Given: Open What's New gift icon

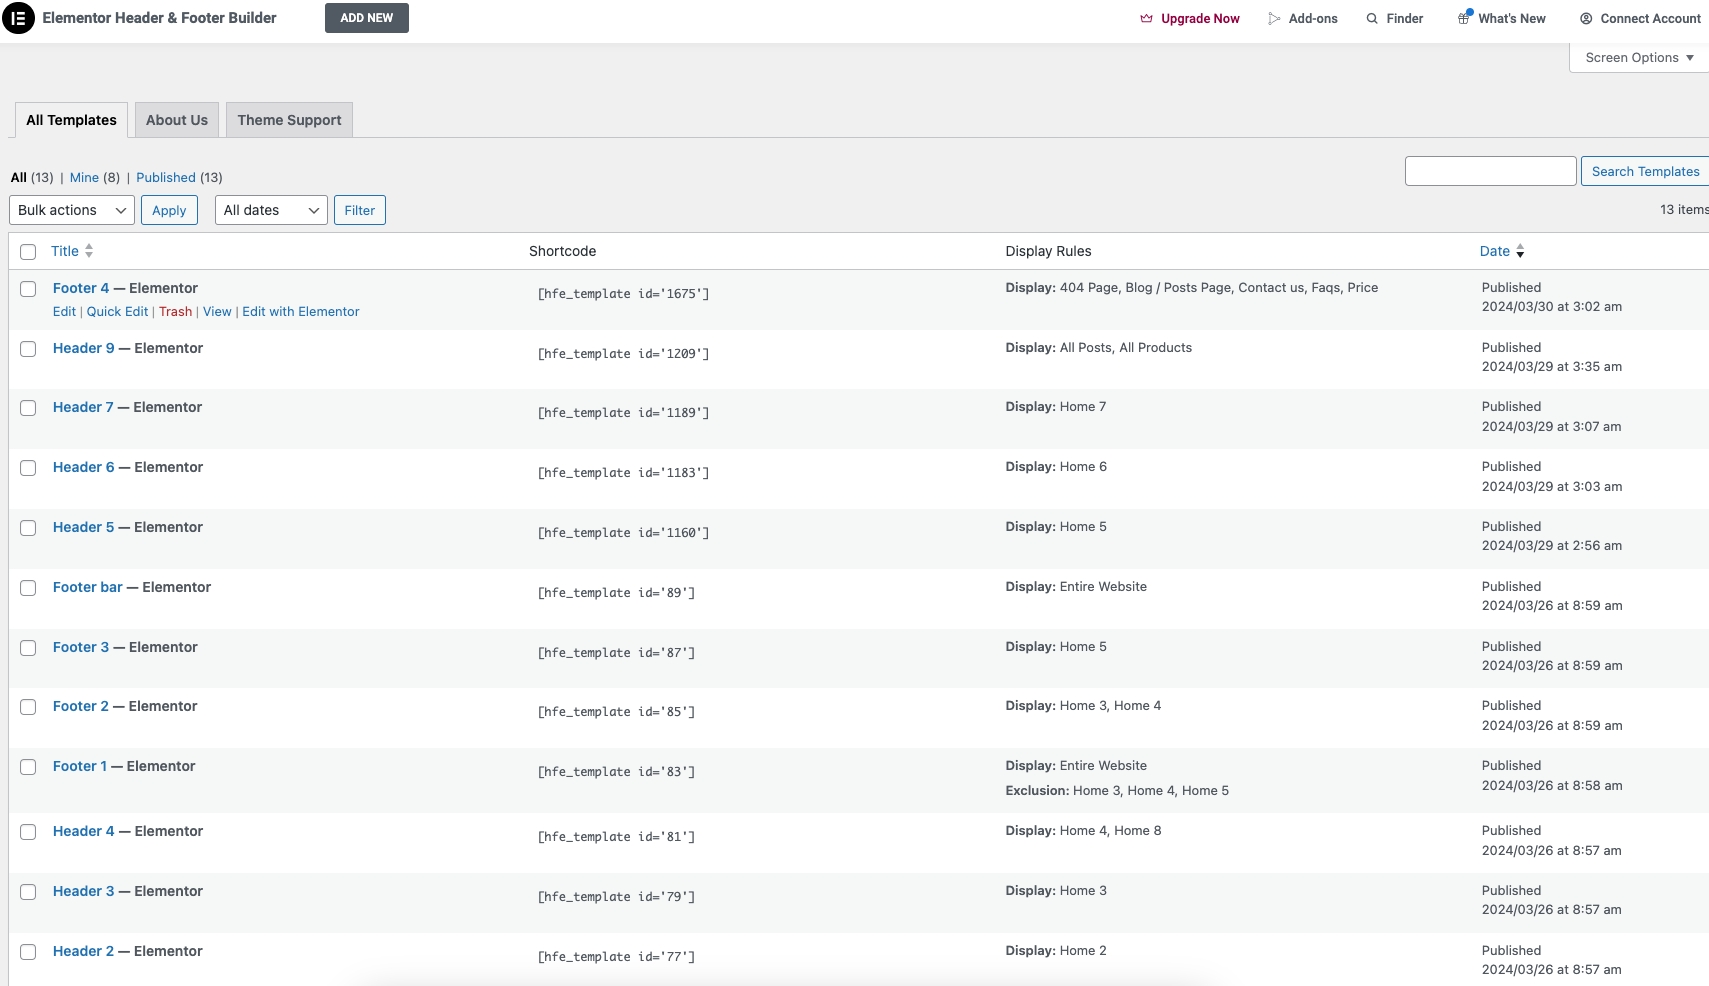Looking at the screenshot, I should coord(1464,18).
